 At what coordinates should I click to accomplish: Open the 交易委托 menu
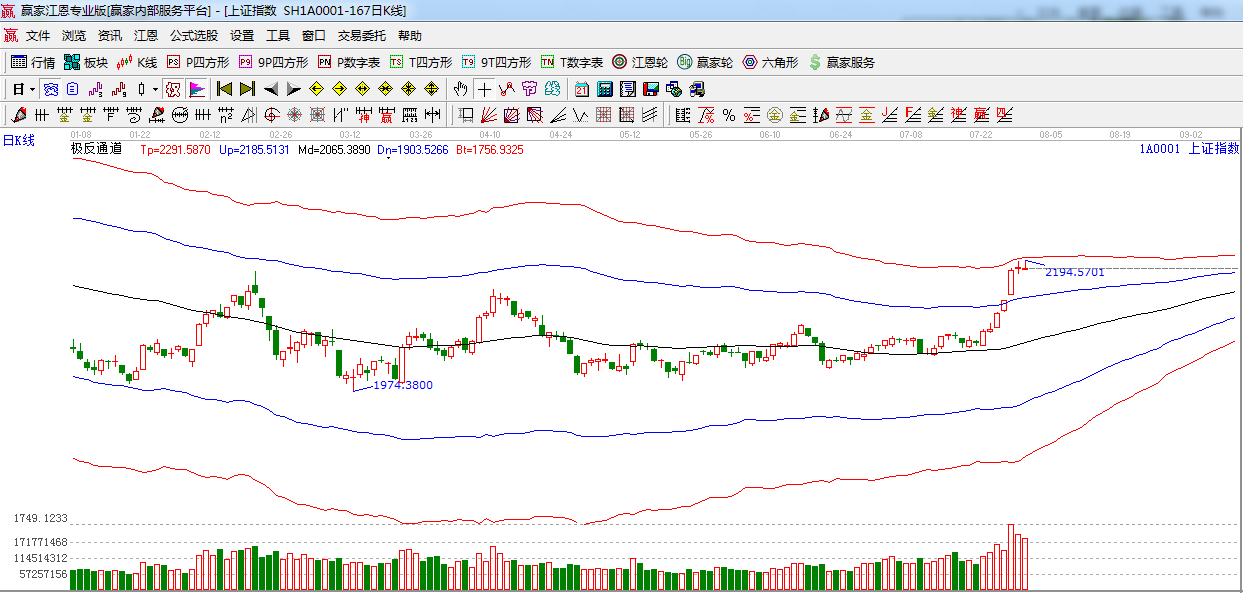pos(361,35)
